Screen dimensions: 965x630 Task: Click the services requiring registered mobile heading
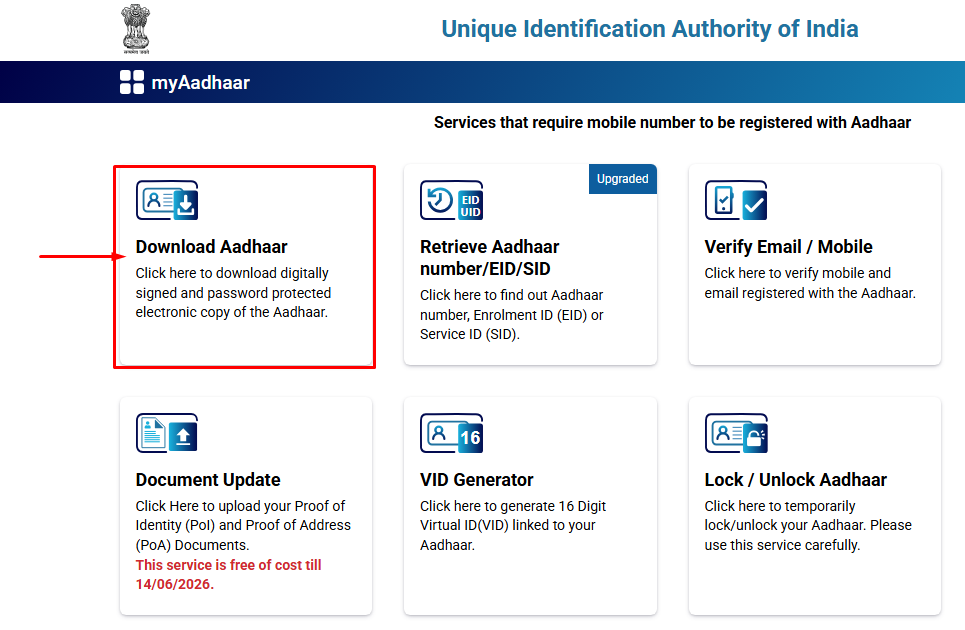coord(671,122)
